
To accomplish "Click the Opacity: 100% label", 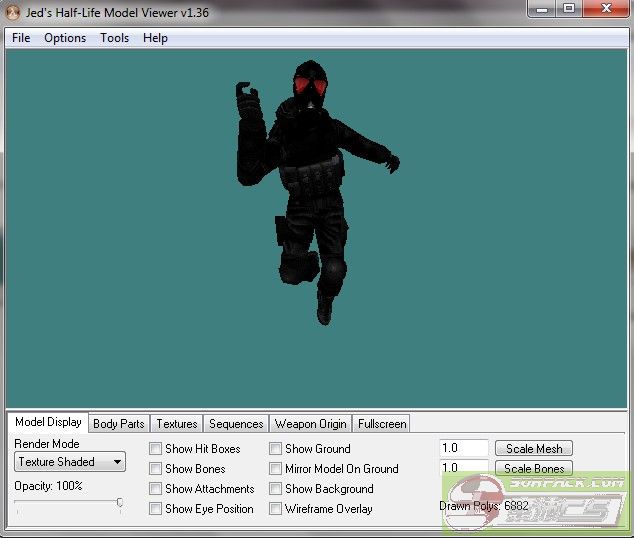I will pyautogui.click(x=48, y=486).
